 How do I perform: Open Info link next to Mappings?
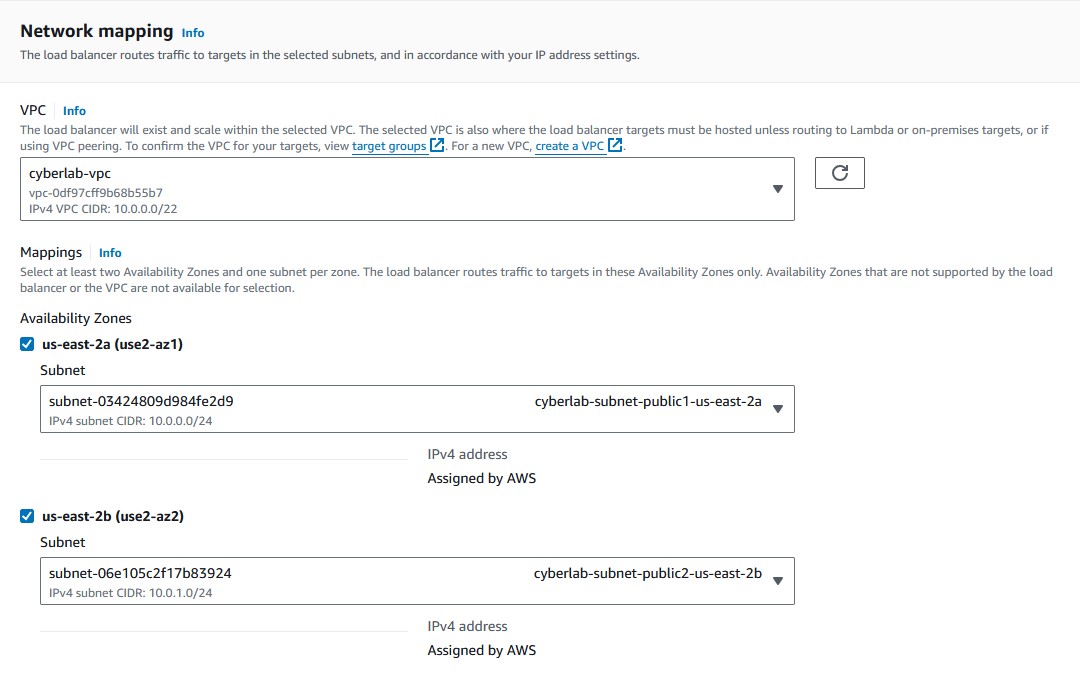tap(110, 253)
